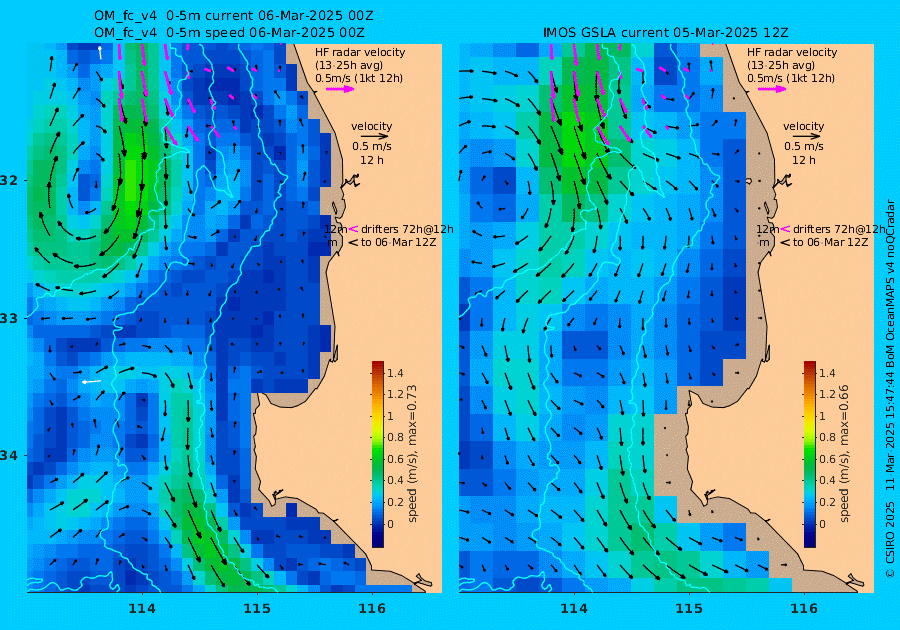Image resolution: width=900 pixels, height=630 pixels.
Task: Click 'to 06 Mar 12Z' text in right map
Action: pos(830,243)
